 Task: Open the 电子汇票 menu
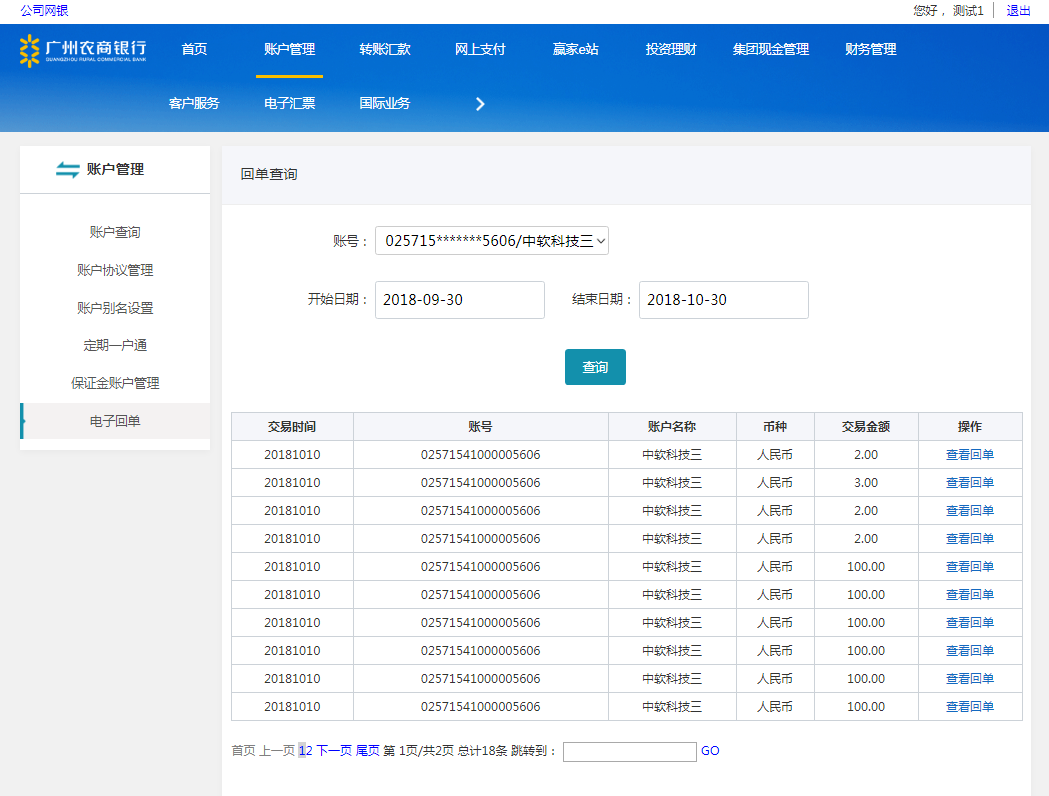(289, 103)
